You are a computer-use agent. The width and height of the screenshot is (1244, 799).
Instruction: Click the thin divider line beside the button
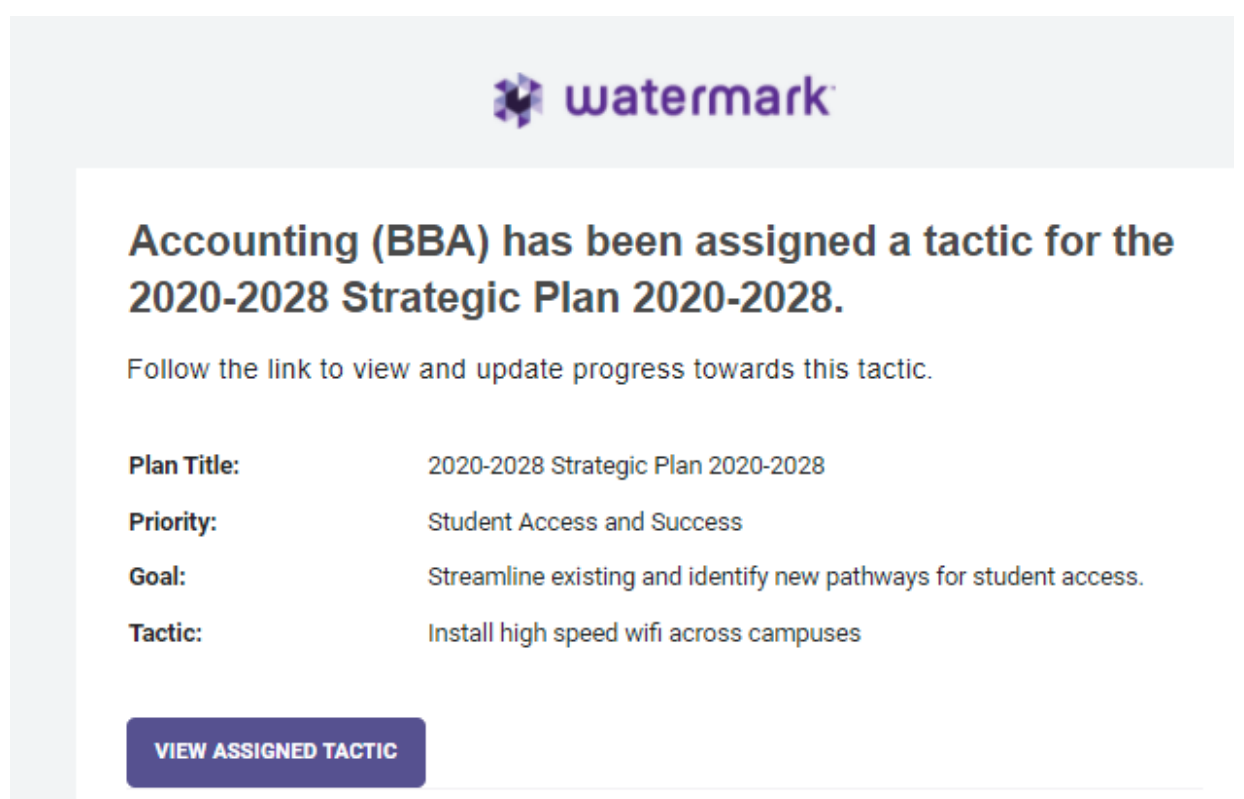pyautogui.click(x=814, y=789)
